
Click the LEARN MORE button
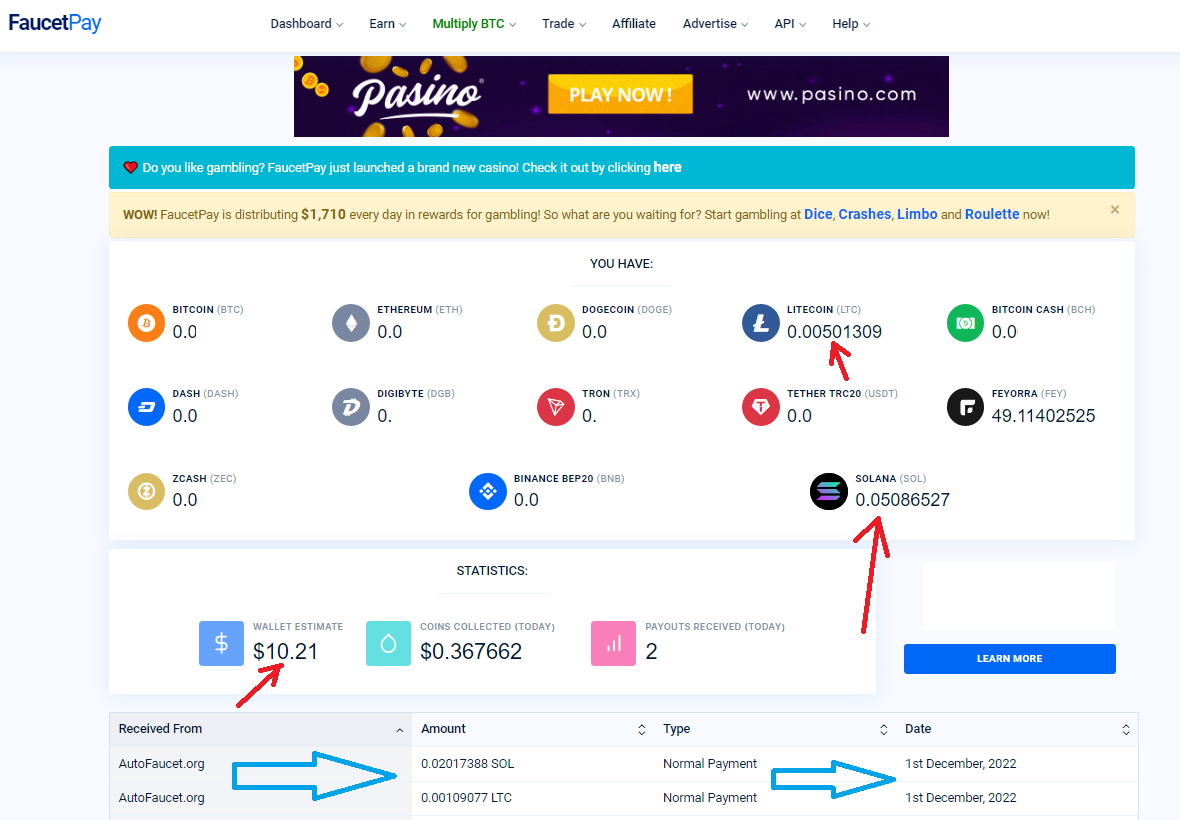(x=1009, y=658)
